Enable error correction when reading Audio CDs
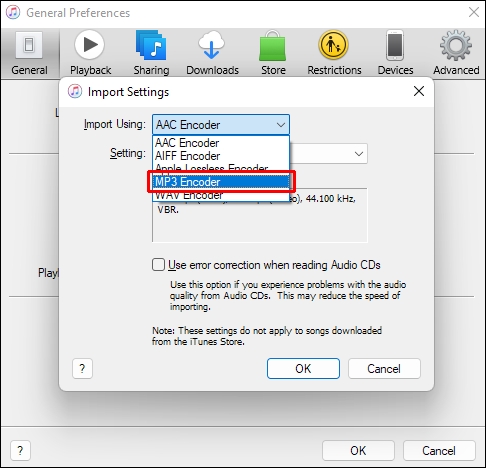The height and width of the screenshot is (468, 486). [x=158, y=265]
